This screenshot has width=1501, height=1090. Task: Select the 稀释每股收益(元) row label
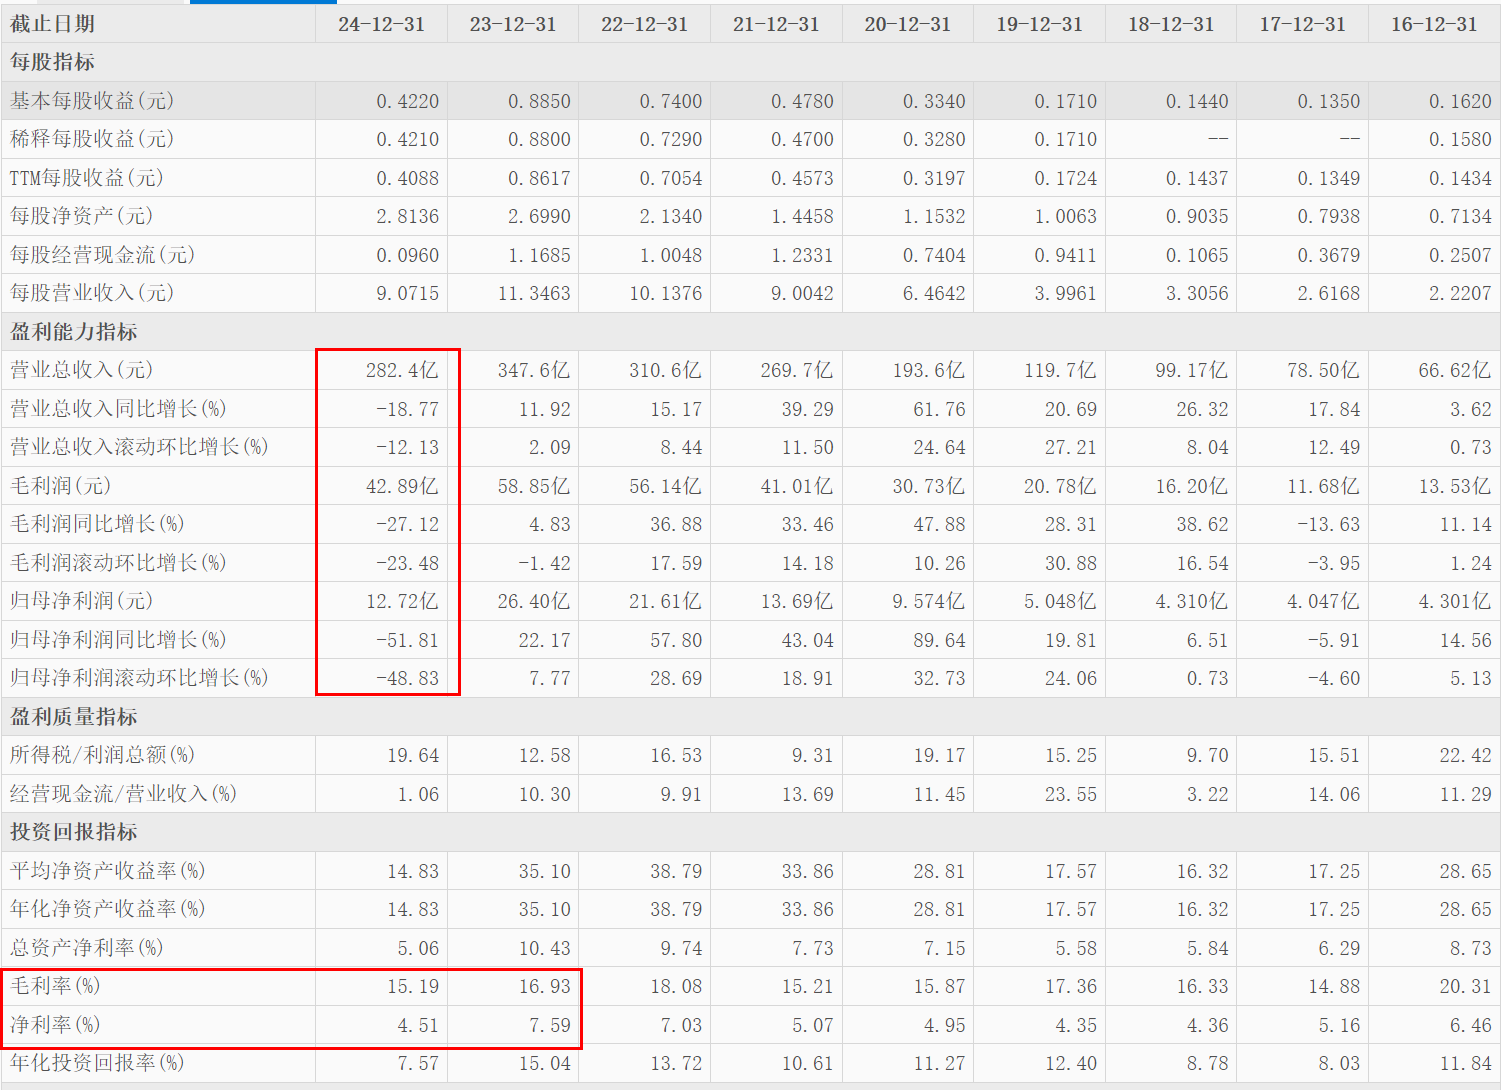click(x=92, y=139)
